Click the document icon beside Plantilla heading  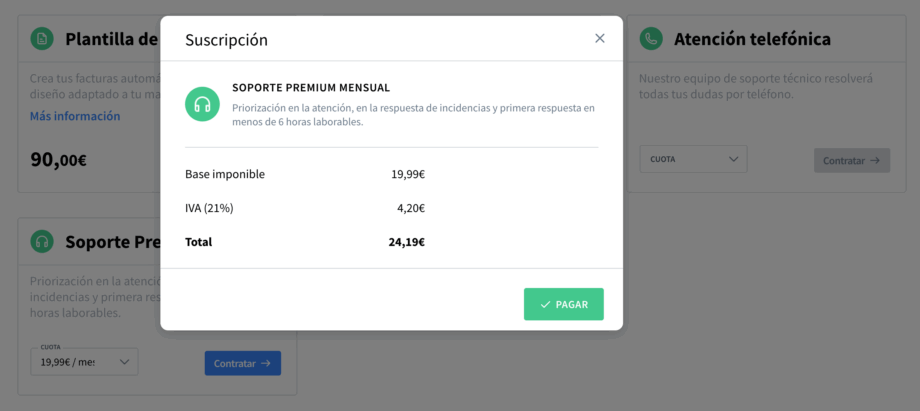42,39
